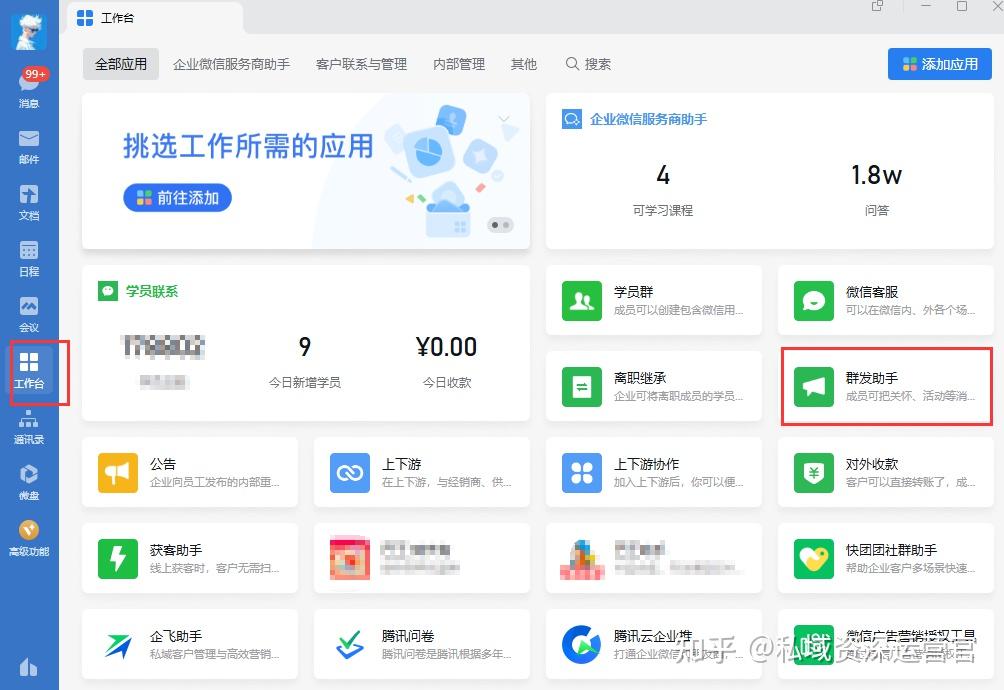Switch to 内部管理 tab
The width and height of the screenshot is (1004, 690).
458,64
